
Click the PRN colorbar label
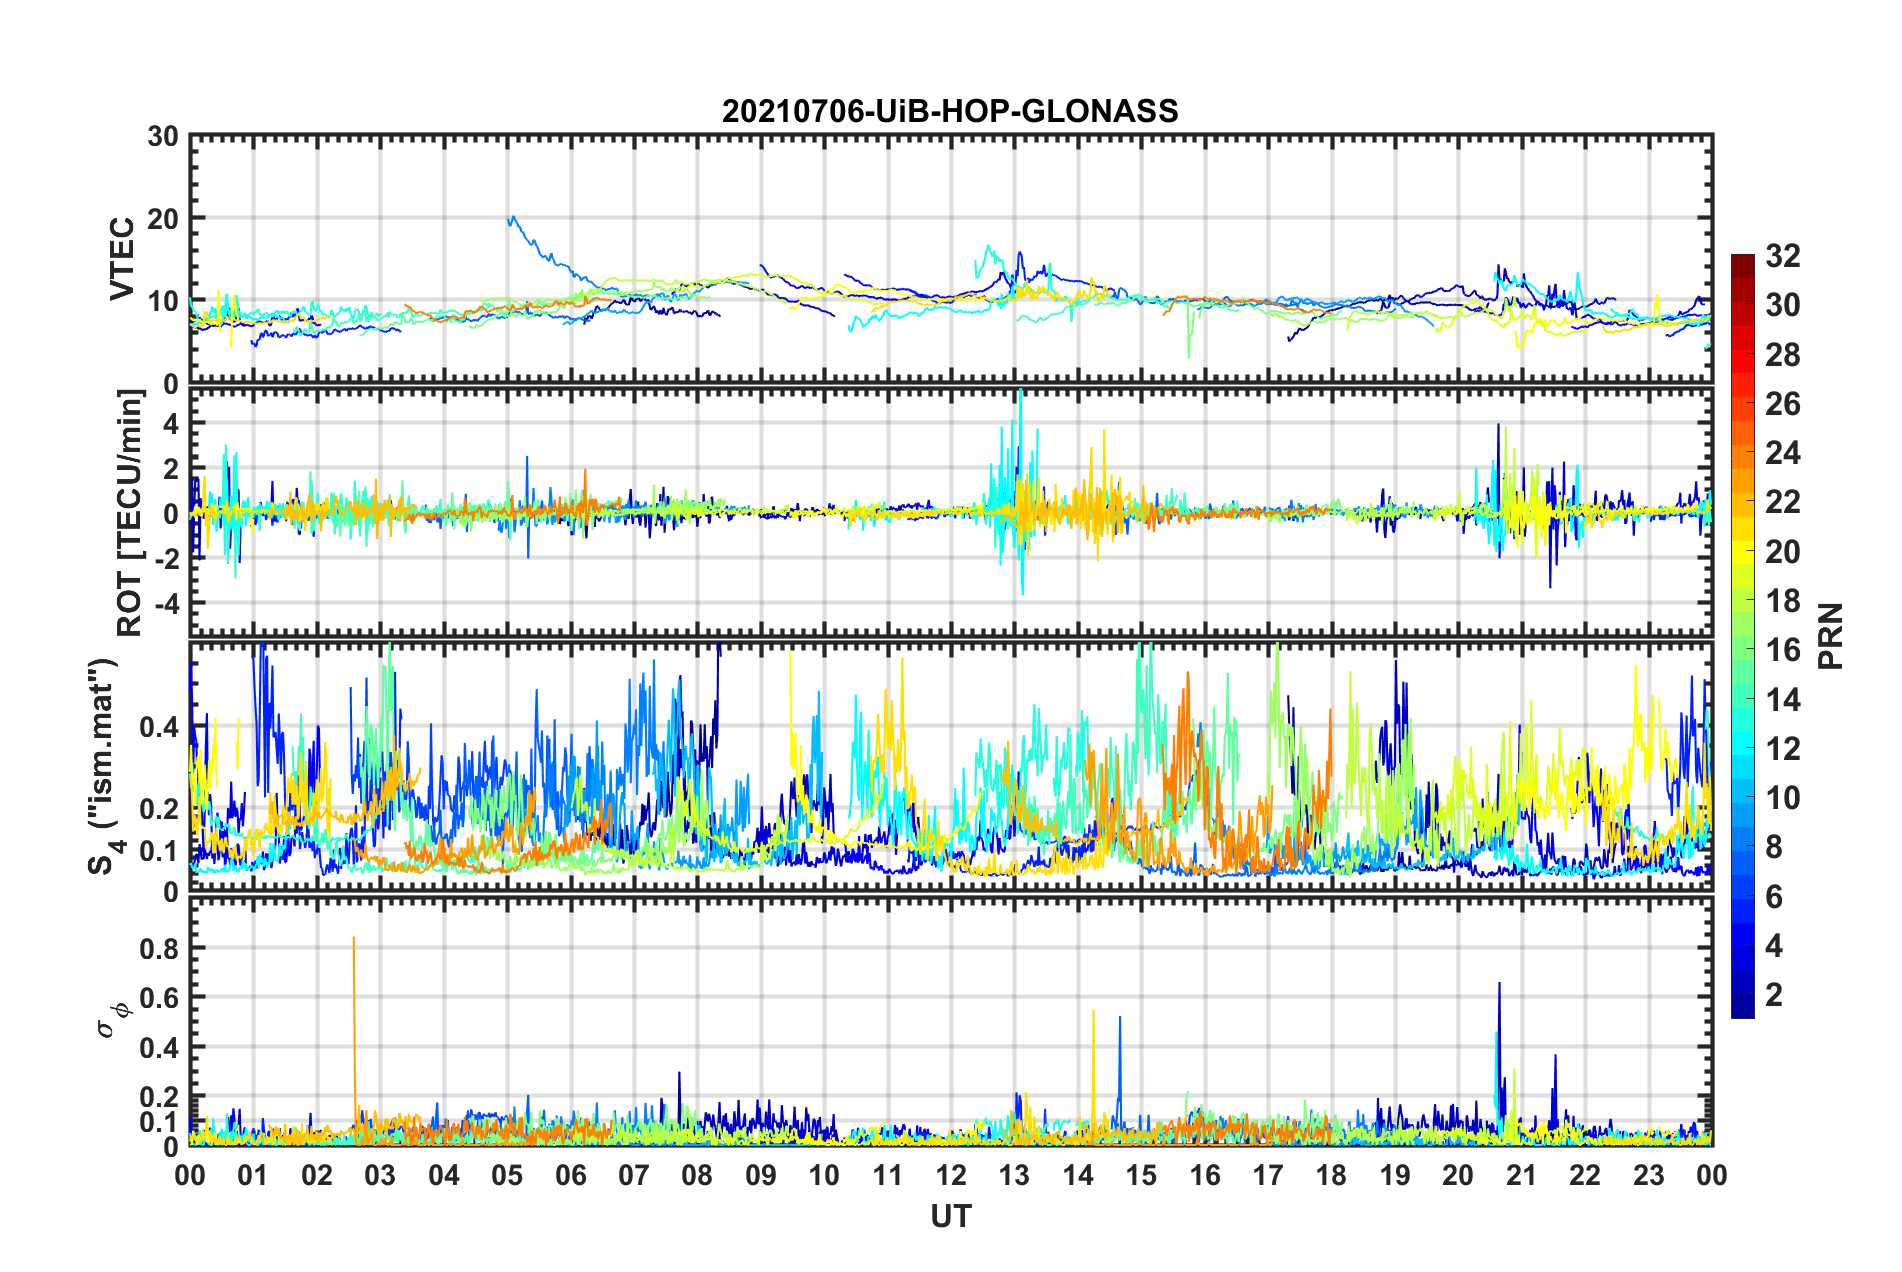tap(1831, 636)
